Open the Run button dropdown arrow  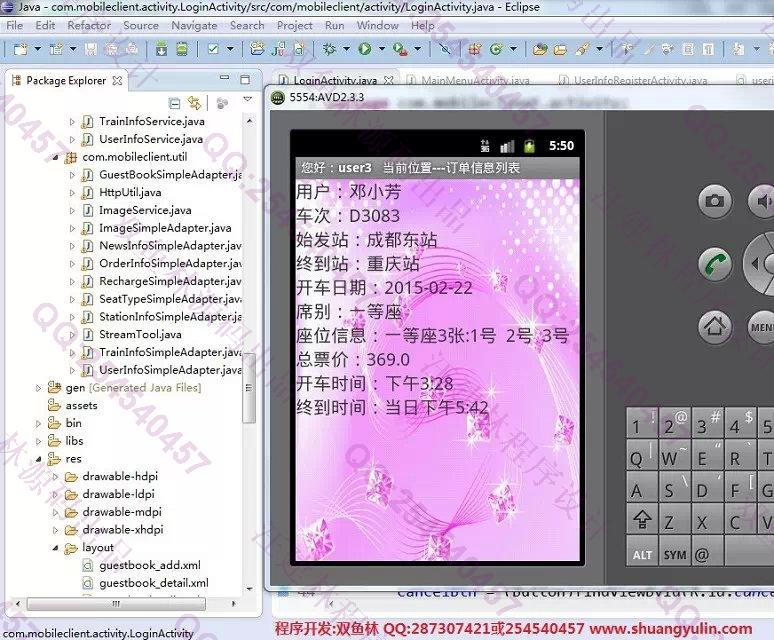382,49
